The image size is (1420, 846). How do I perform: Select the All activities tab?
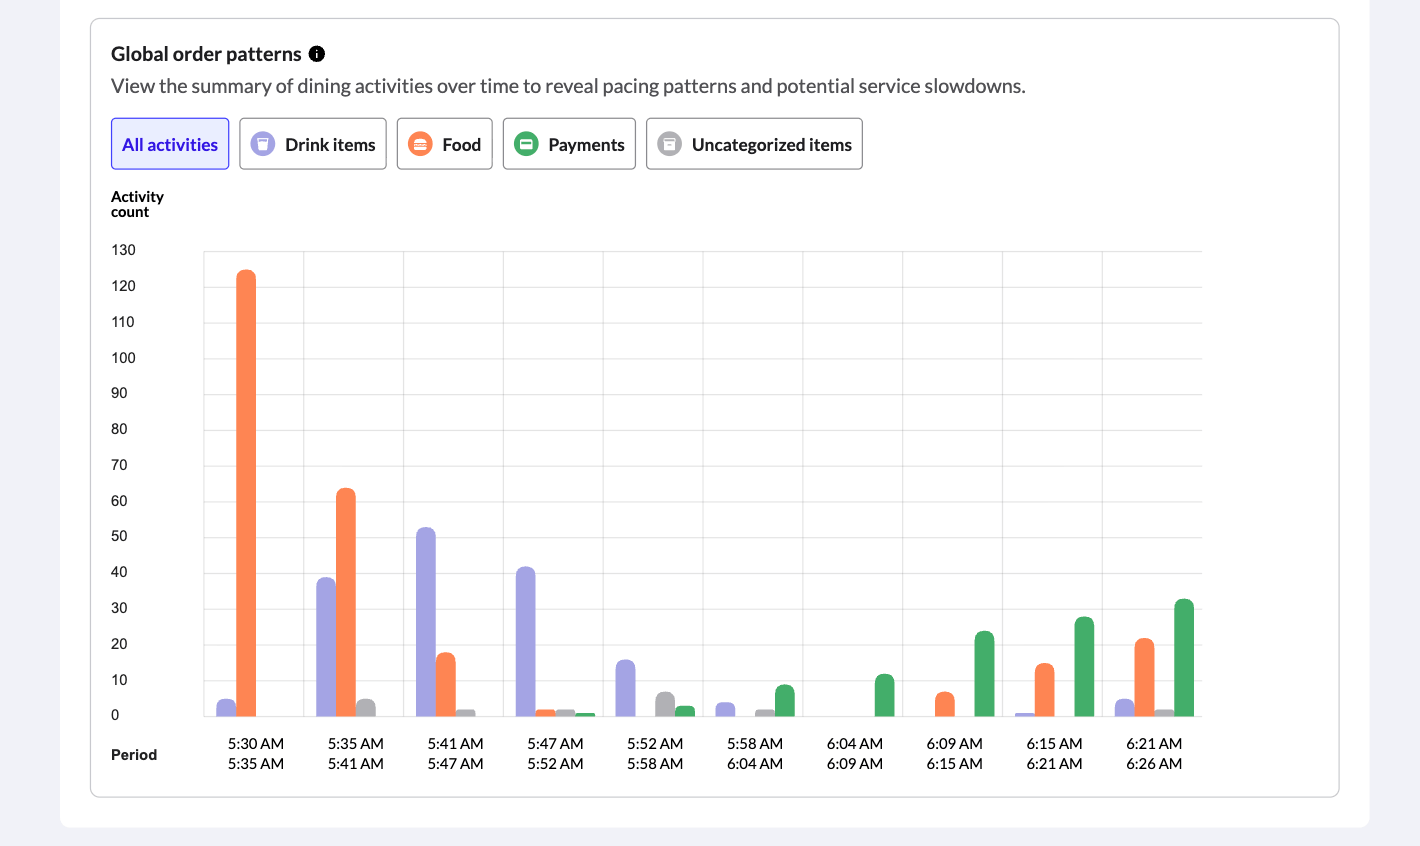pos(170,144)
